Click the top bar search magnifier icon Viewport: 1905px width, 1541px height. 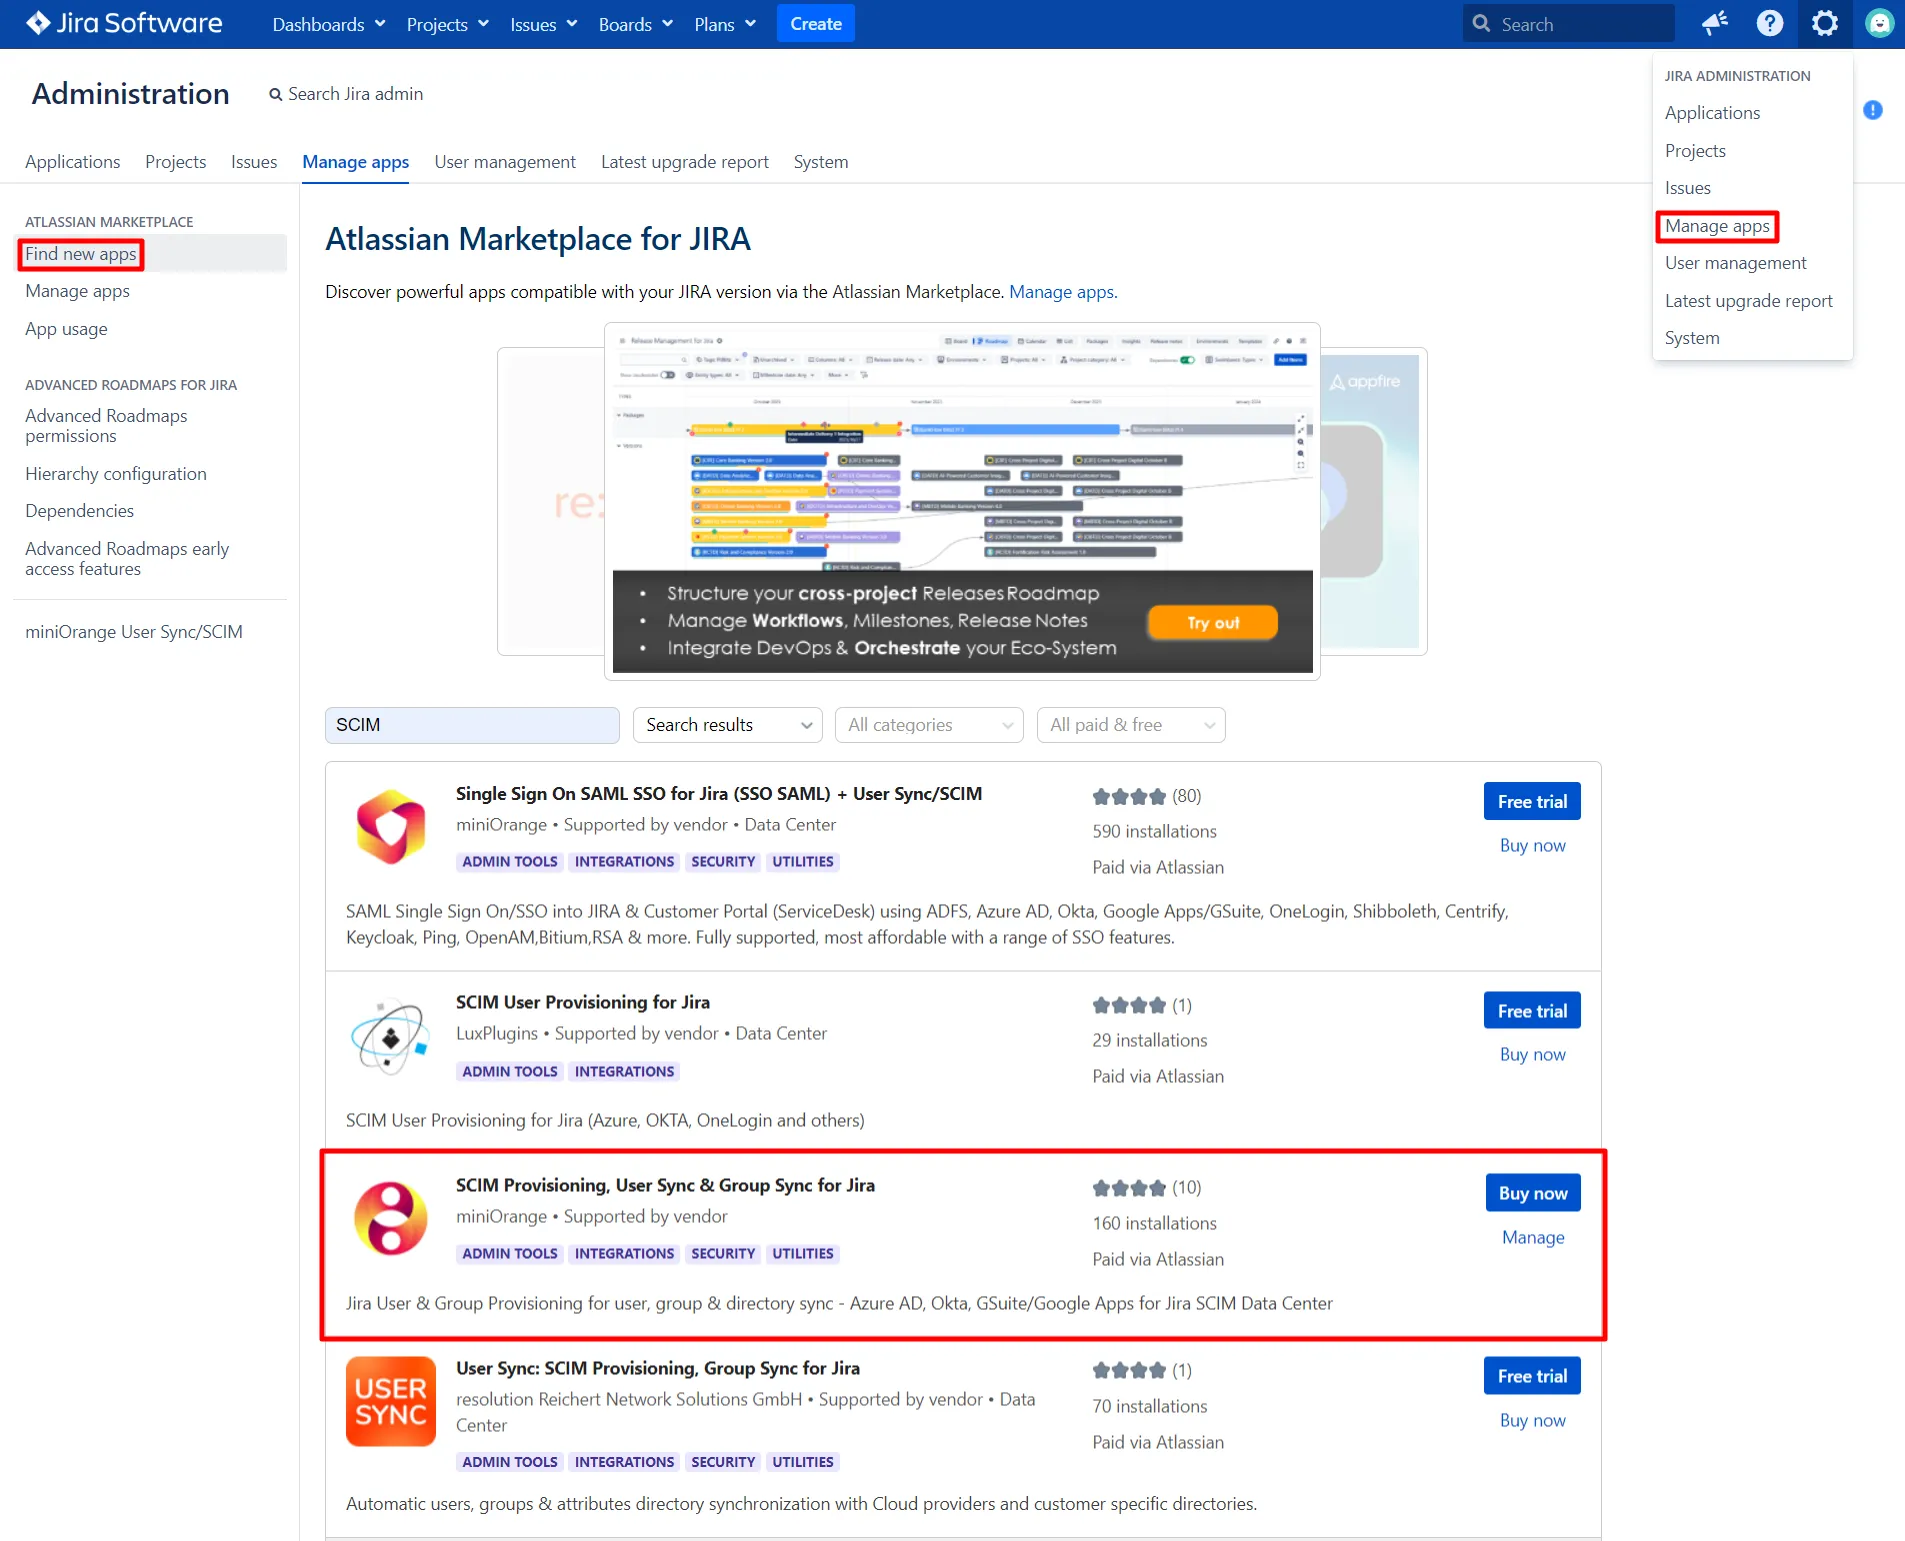point(1481,24)
